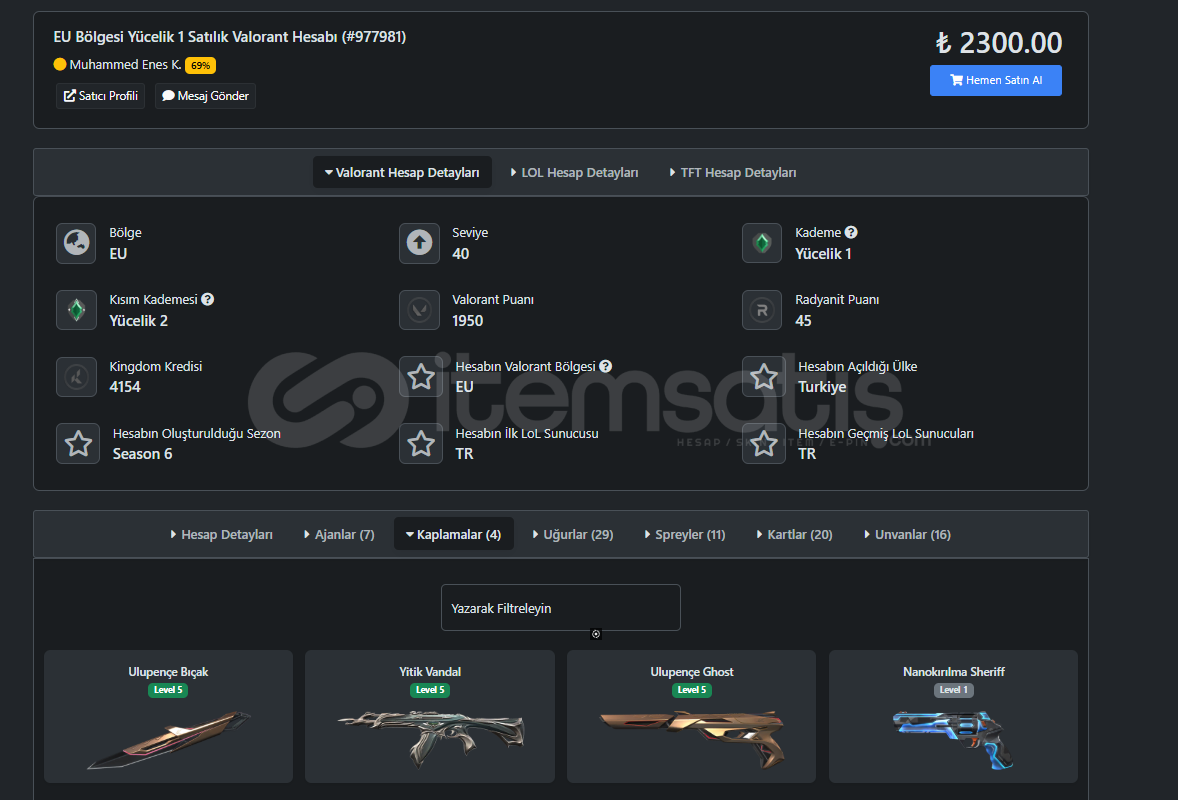Buy now with Hemen Satın Al

[995, 80]
